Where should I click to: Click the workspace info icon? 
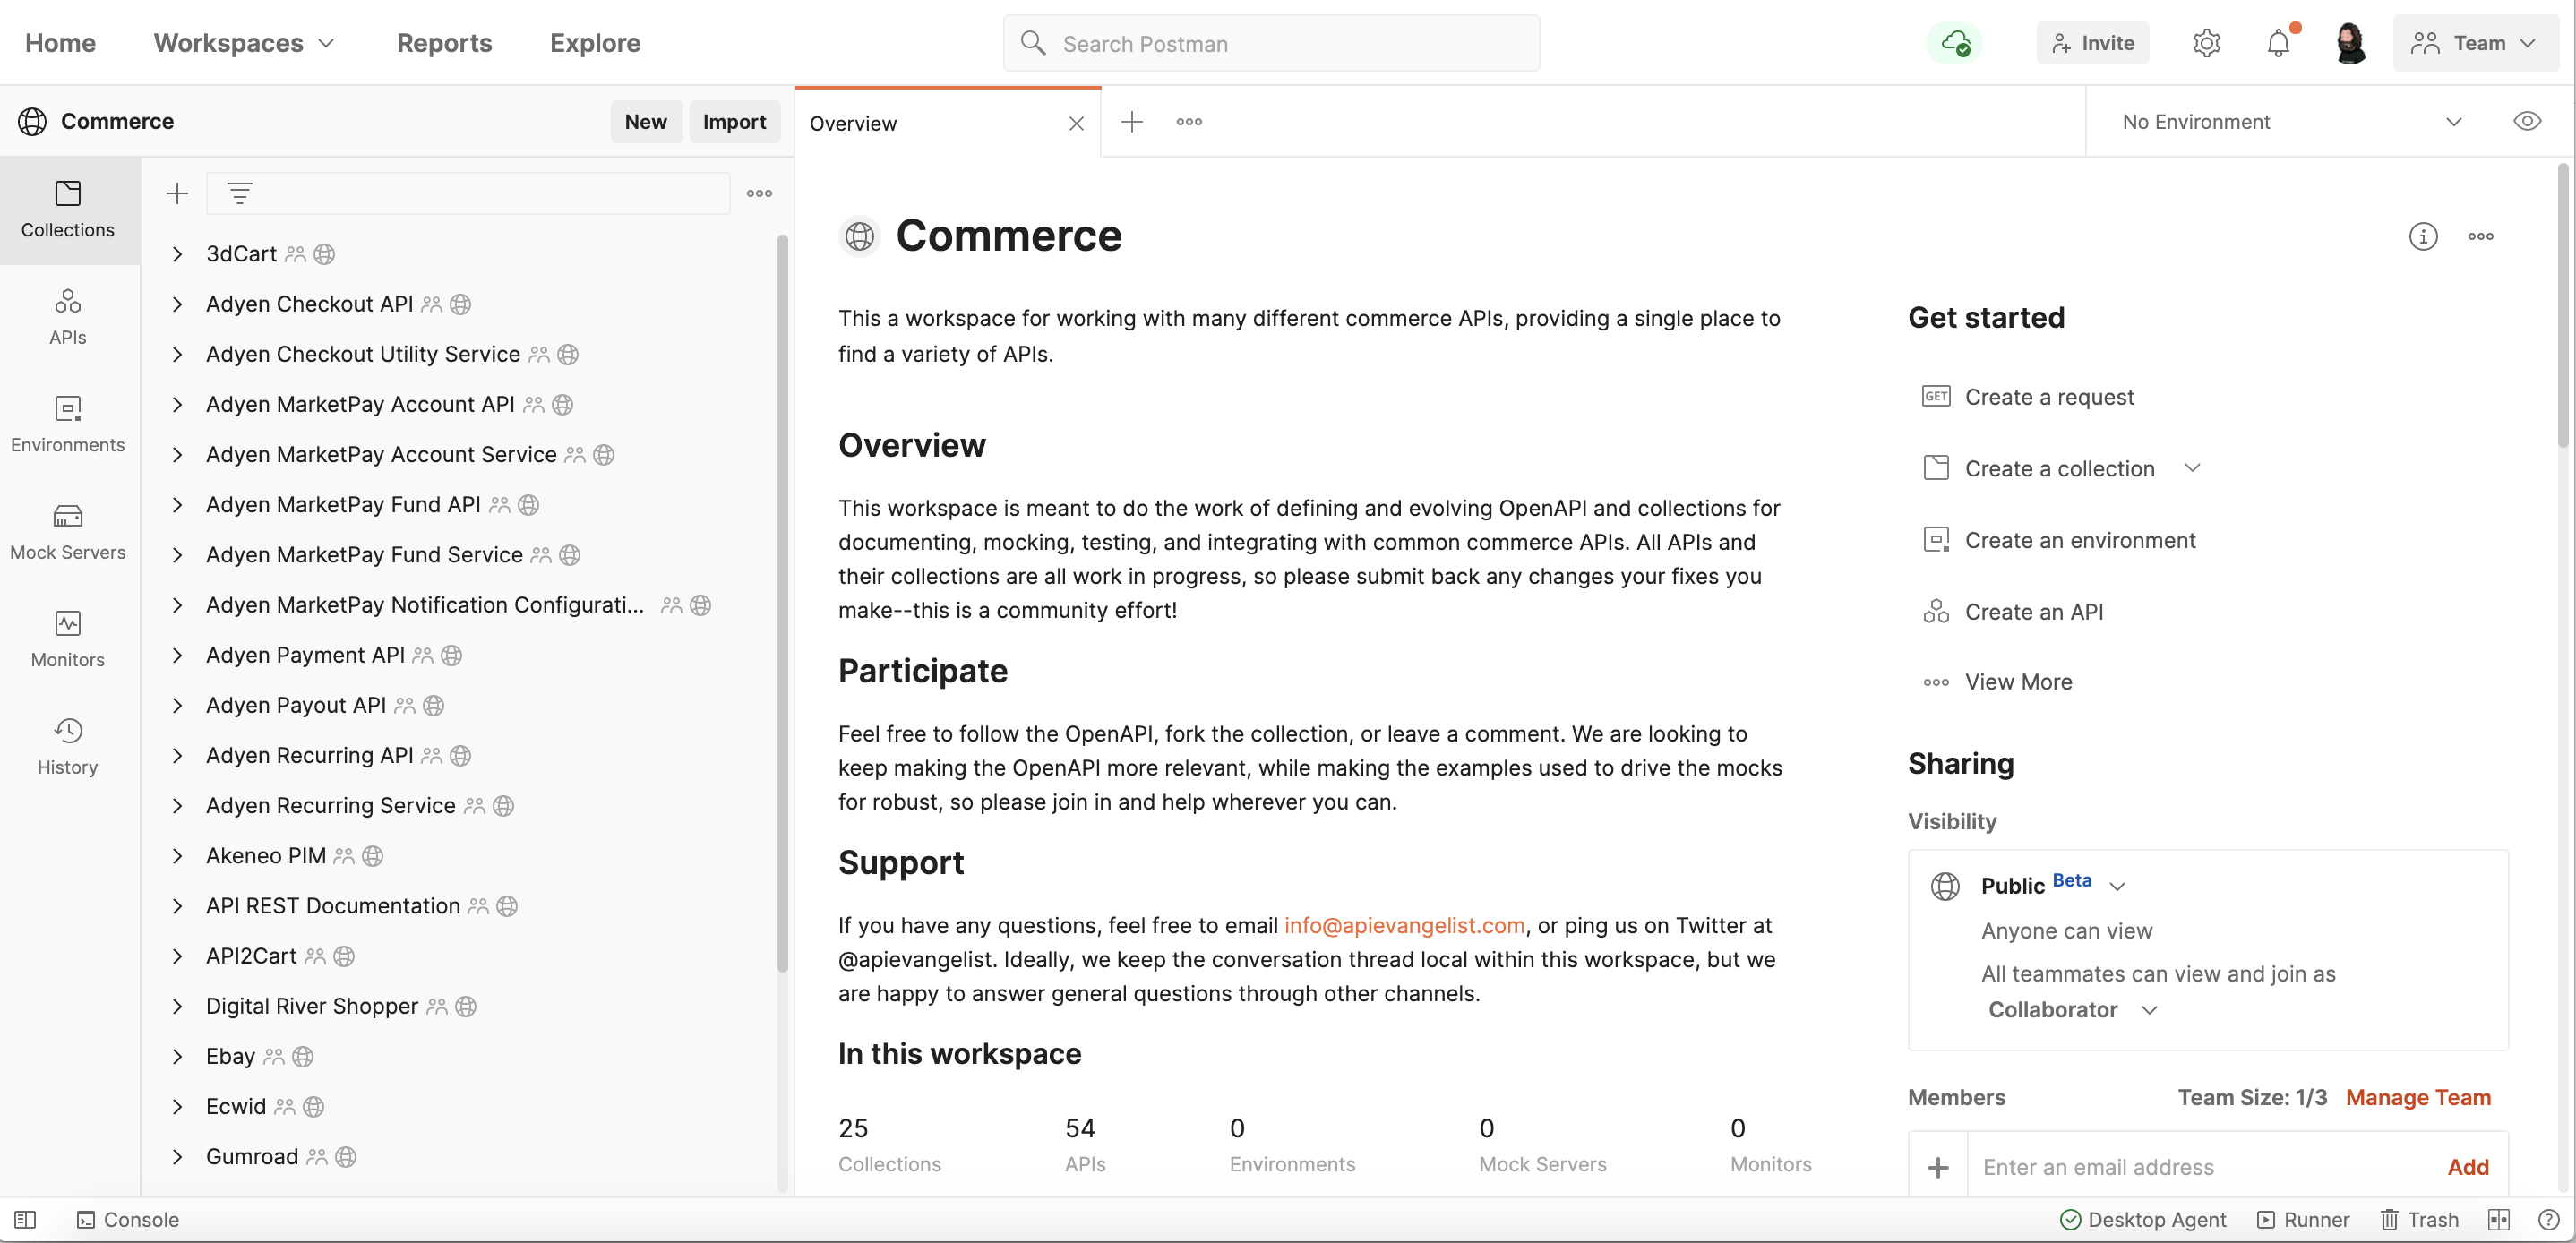2423,237
